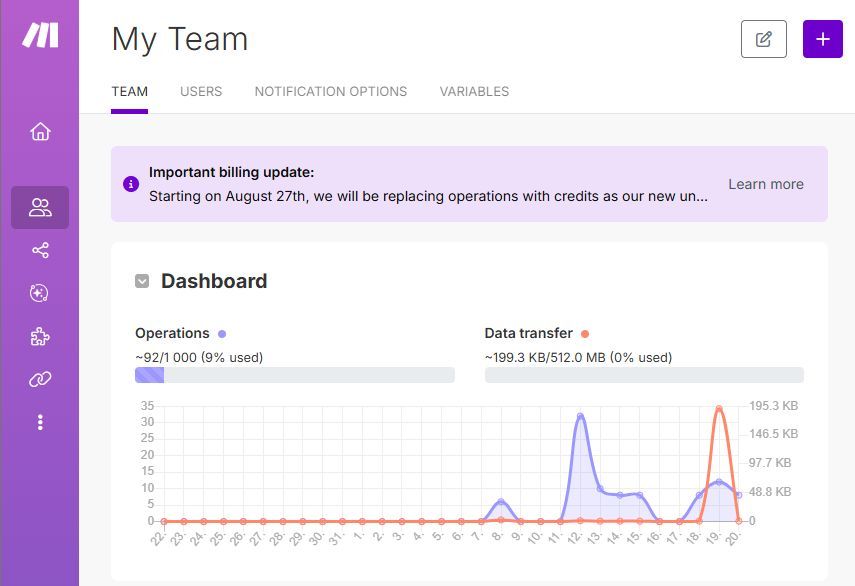Open Connections via the chain link icon
Image resolution: width=855 pixels, height=586 pixels.
(x=40, y=379)
